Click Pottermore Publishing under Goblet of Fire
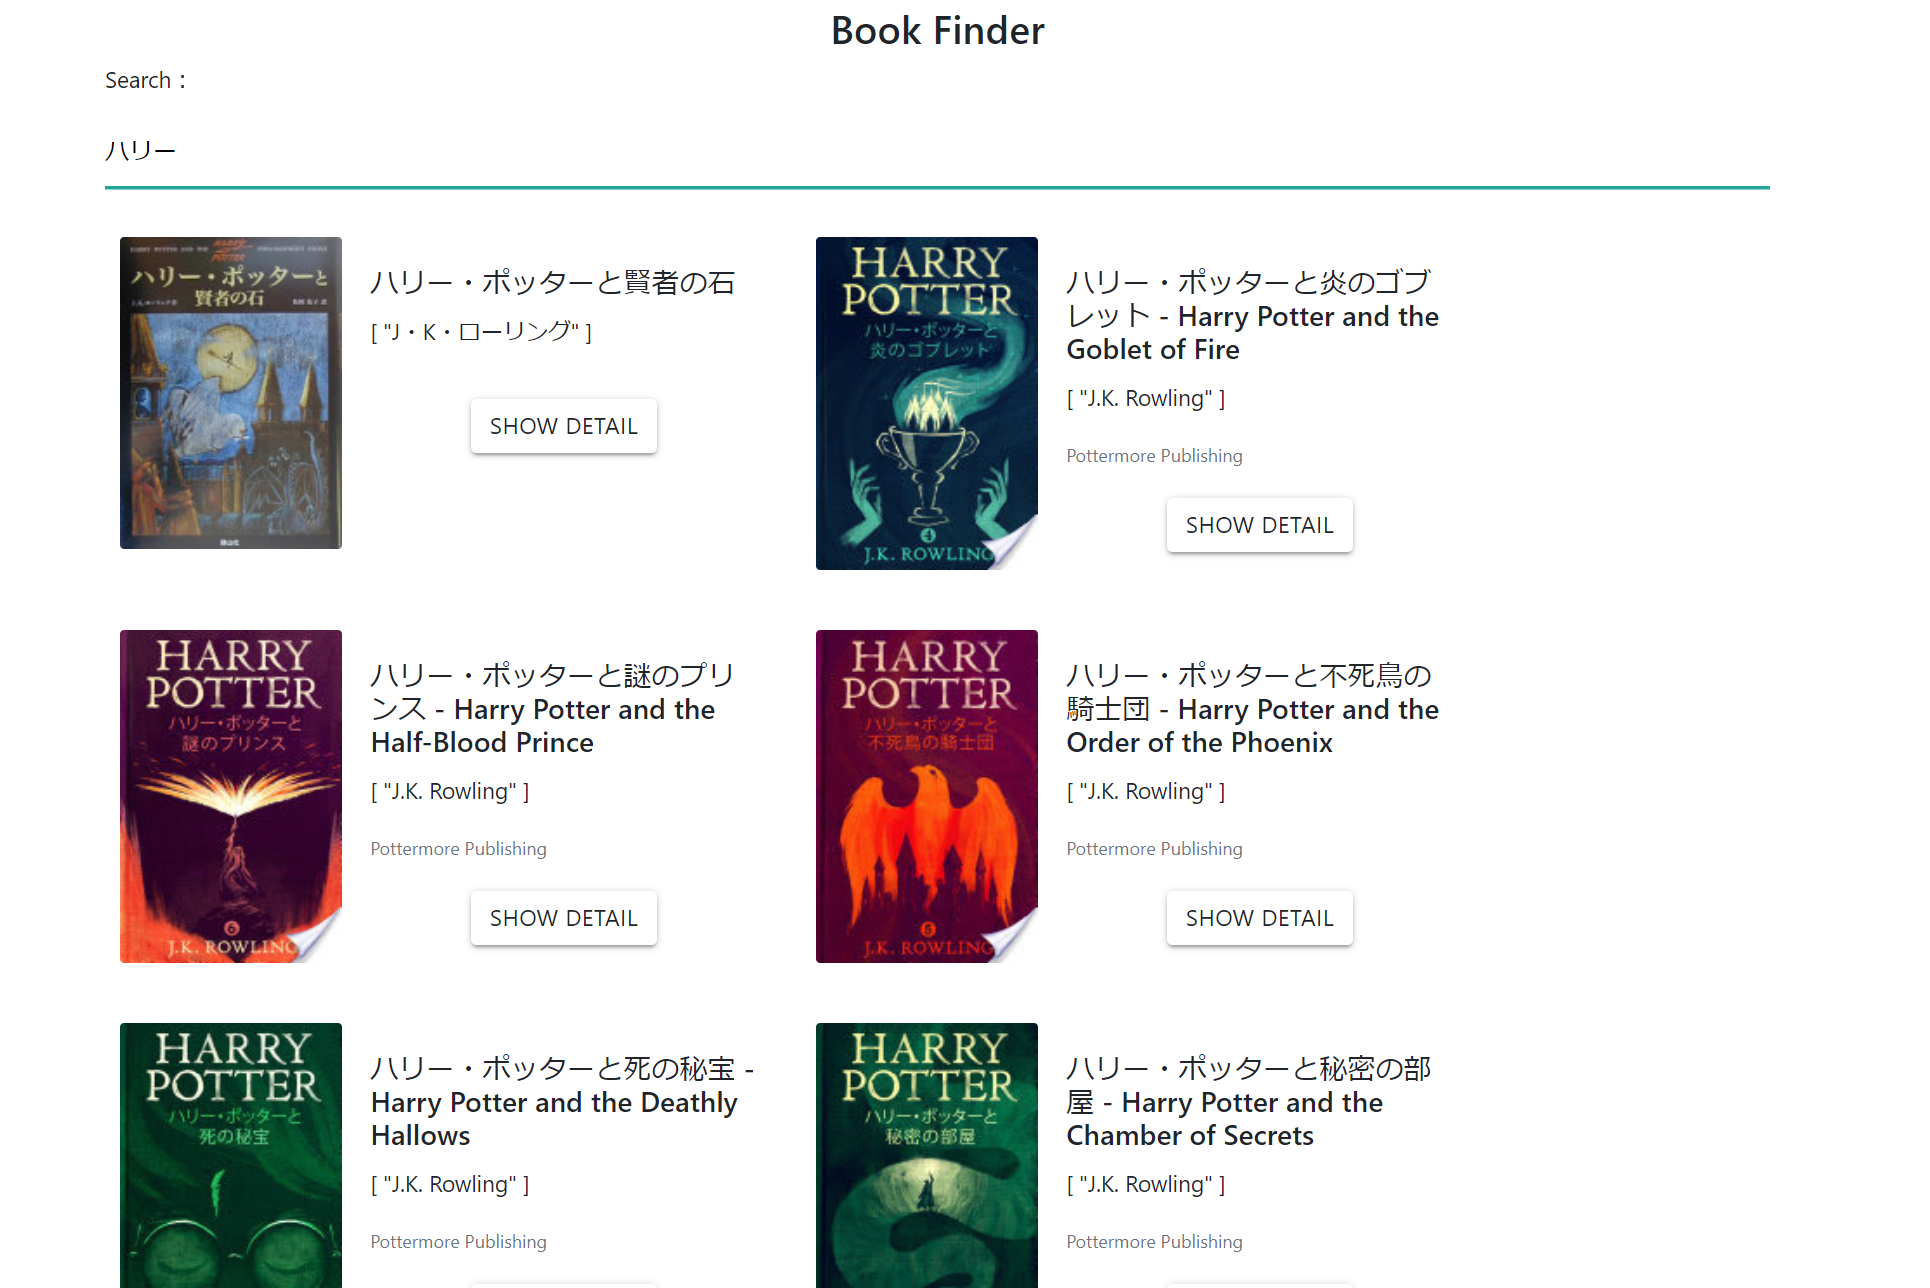1930x1288 pixels. pos(1154,456)
